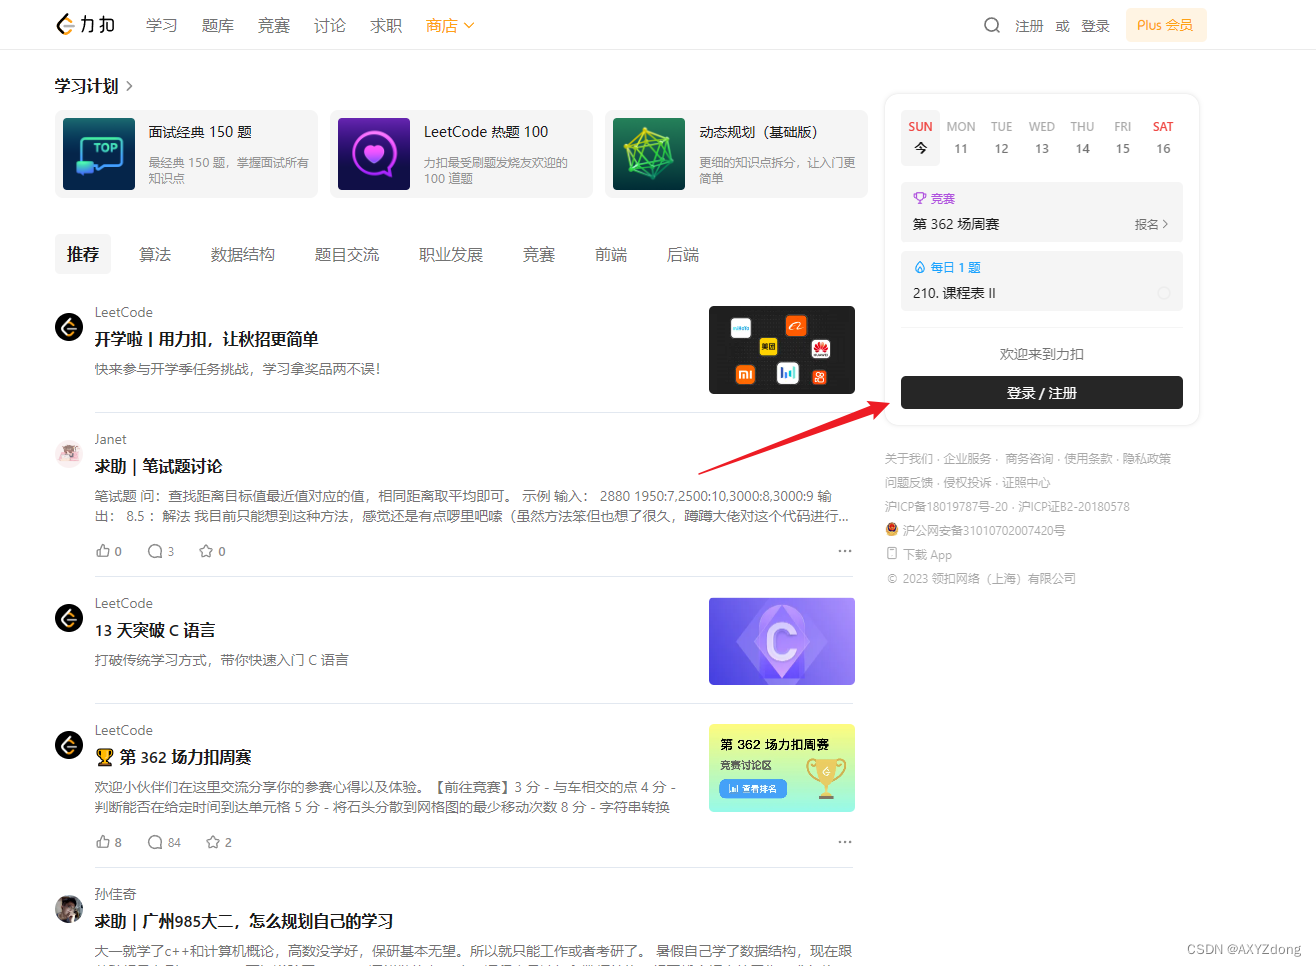Select MON 11 in the calendar

click(x=961, y=138)
